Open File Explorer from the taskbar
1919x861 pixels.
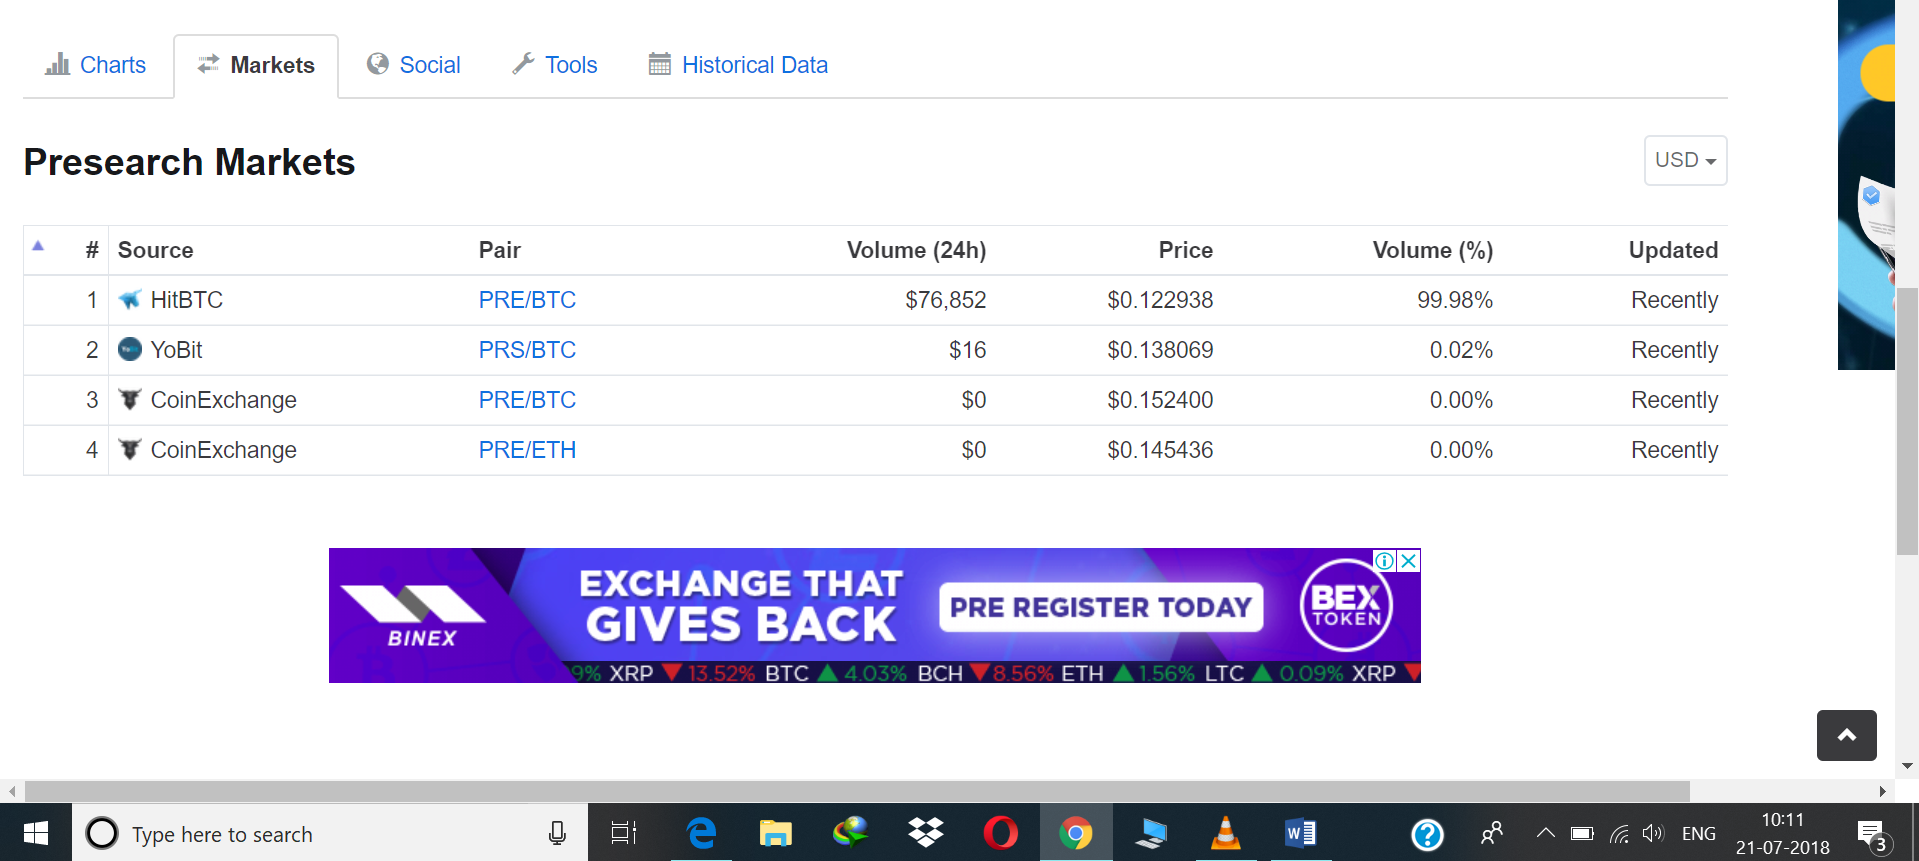[x=775, y=832]
